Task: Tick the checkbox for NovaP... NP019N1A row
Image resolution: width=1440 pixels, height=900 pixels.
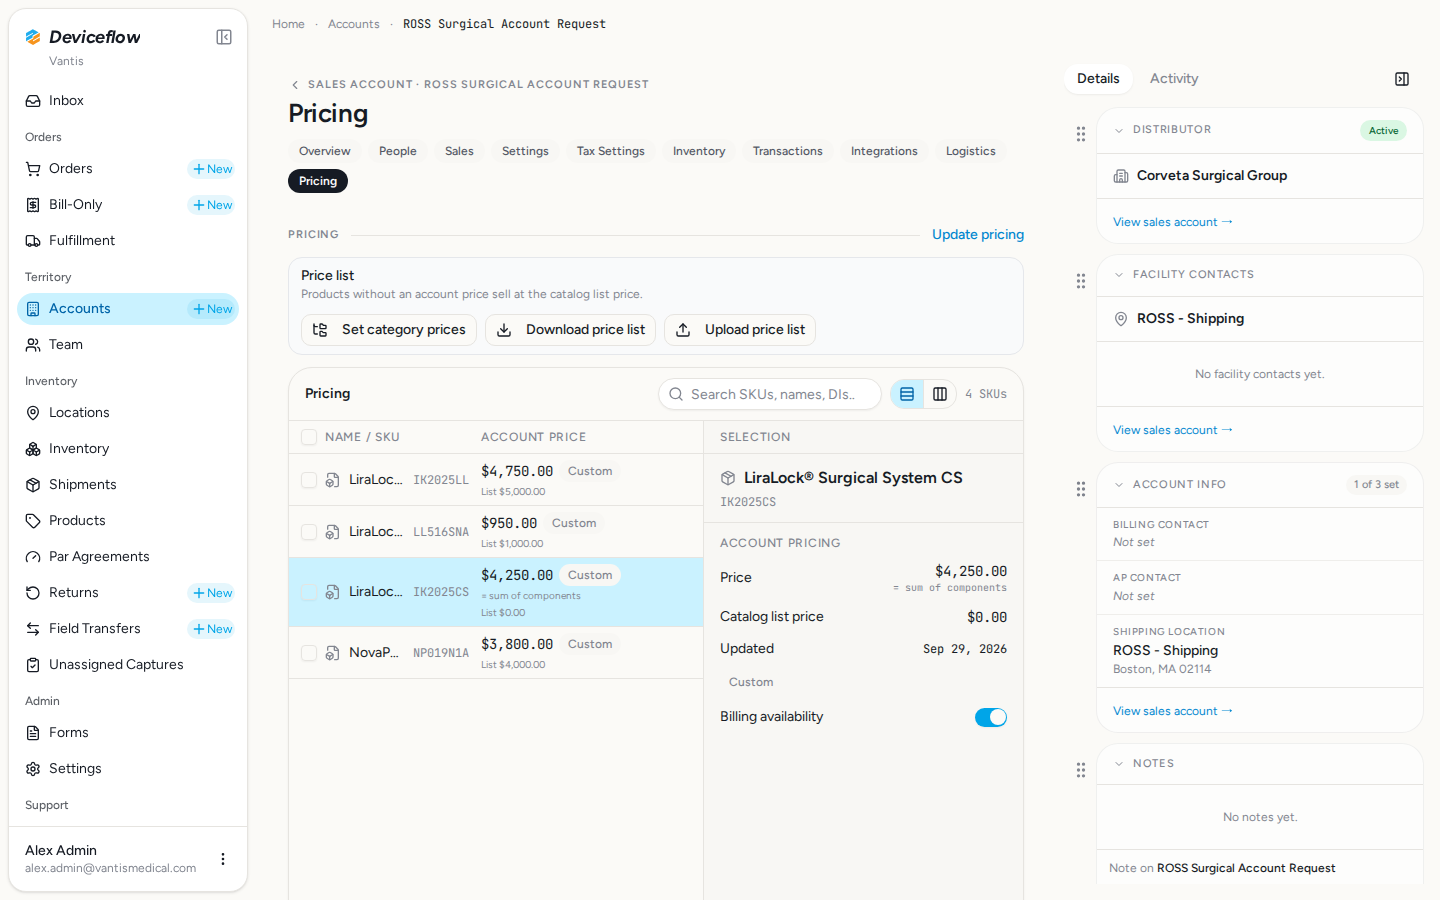Action: click(x=309, y=653)
